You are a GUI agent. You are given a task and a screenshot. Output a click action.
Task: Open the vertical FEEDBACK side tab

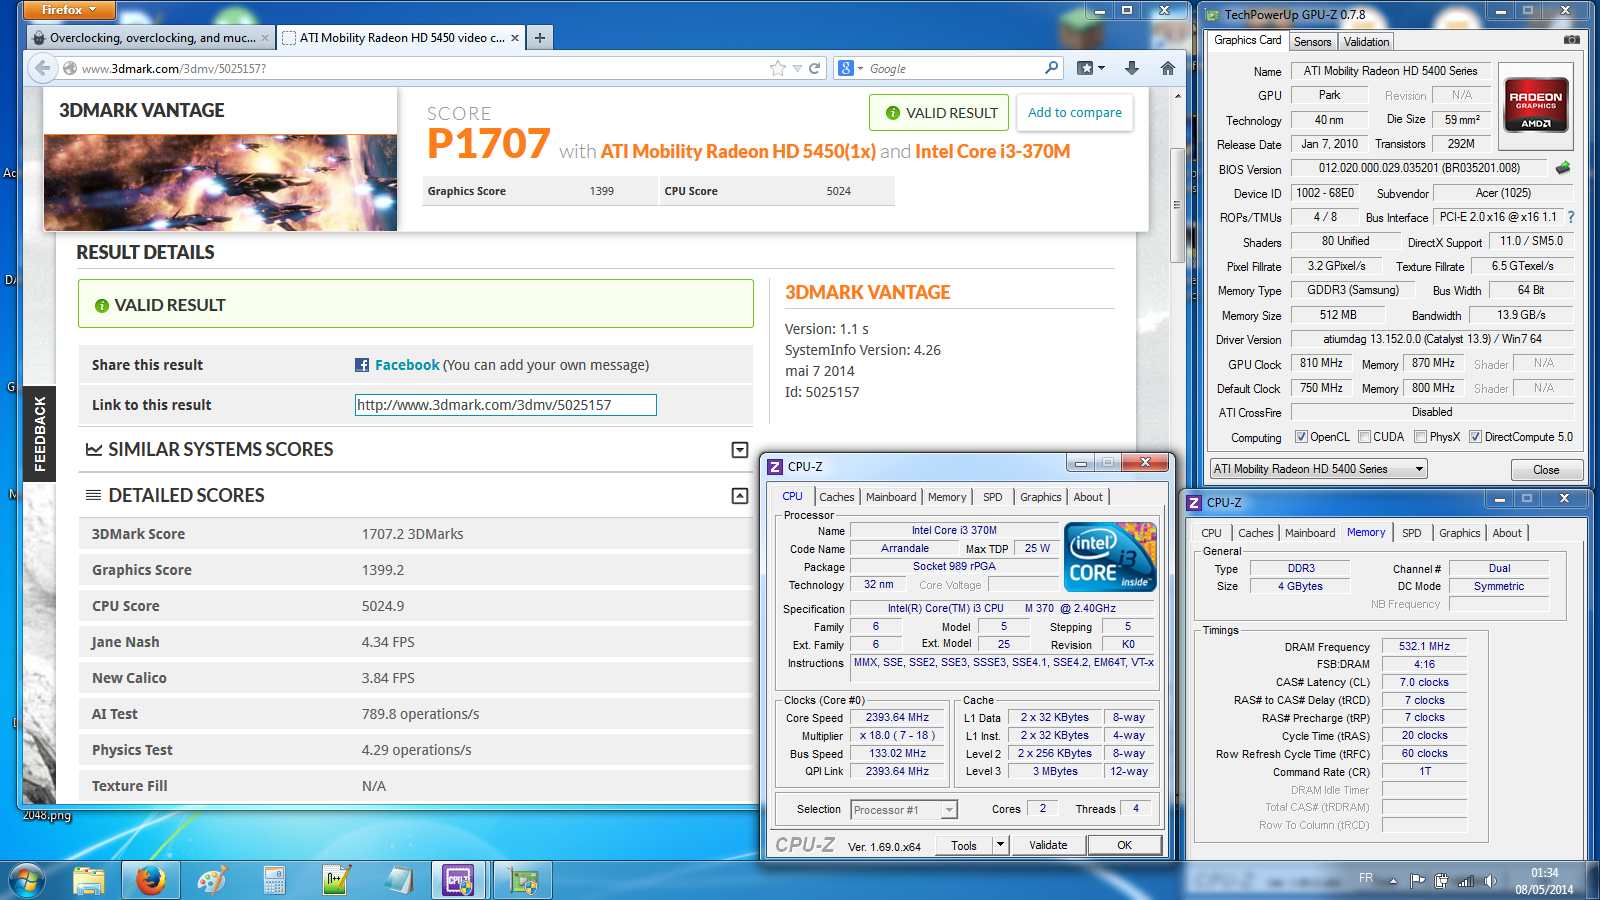(x=39, y=434)
